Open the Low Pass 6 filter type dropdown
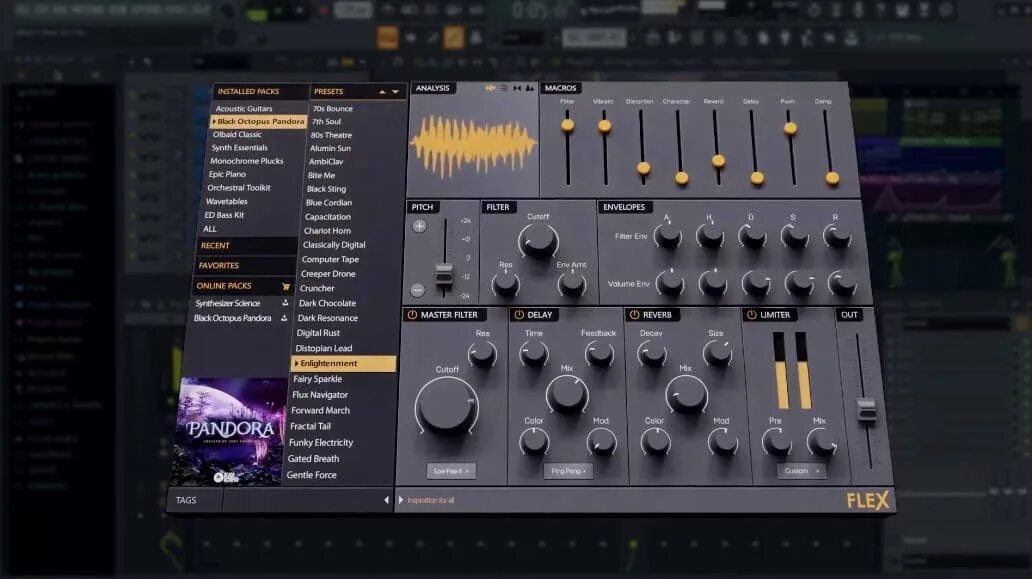Image resolution: width=1032 pixels, height=579 pixels. pyautogui.click(x=451, y=471)
